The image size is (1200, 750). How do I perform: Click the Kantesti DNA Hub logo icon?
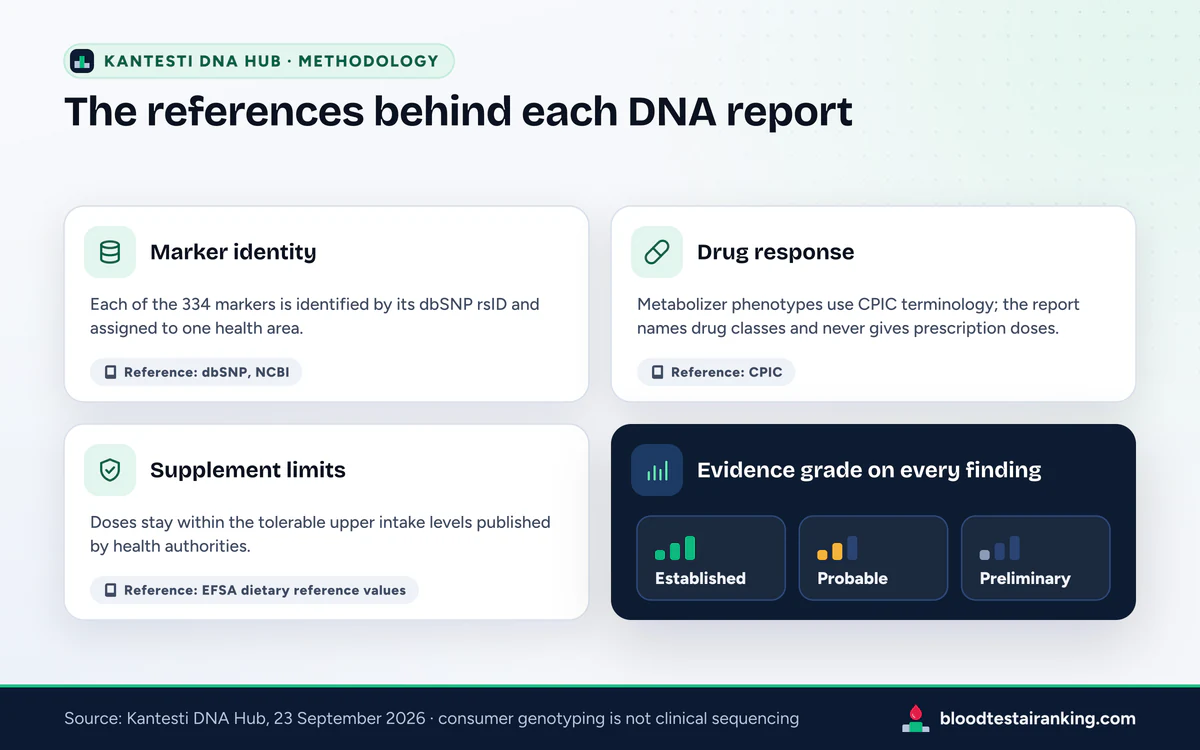[82, 61]
